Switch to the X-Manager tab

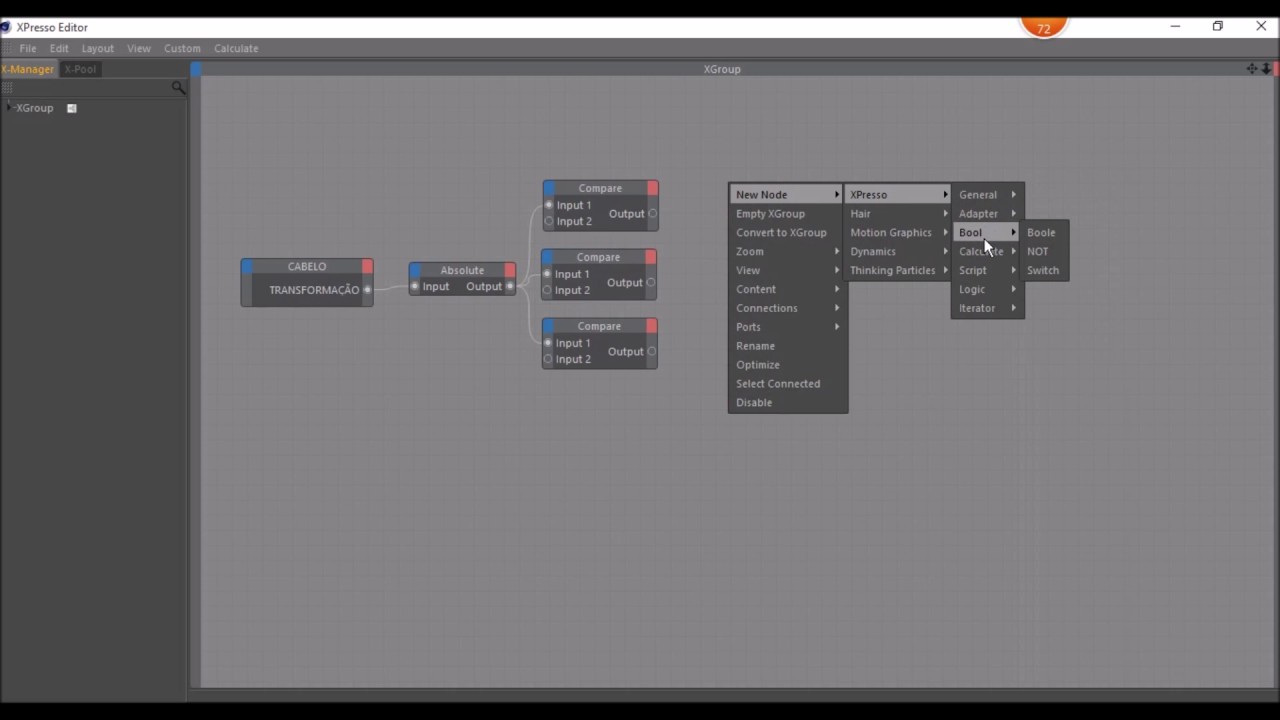[28, 69]
